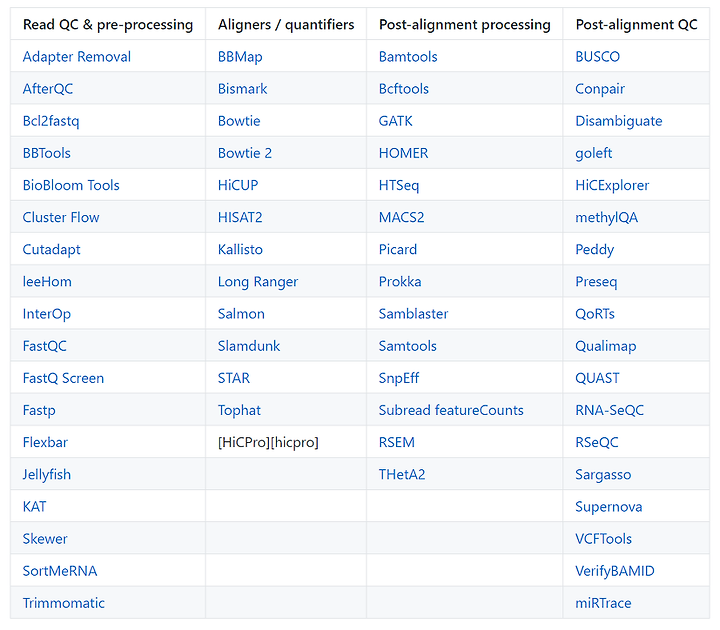Open the Bowtie link in the Bowtie row
This screenshot has width=720, height=630.
239,121
